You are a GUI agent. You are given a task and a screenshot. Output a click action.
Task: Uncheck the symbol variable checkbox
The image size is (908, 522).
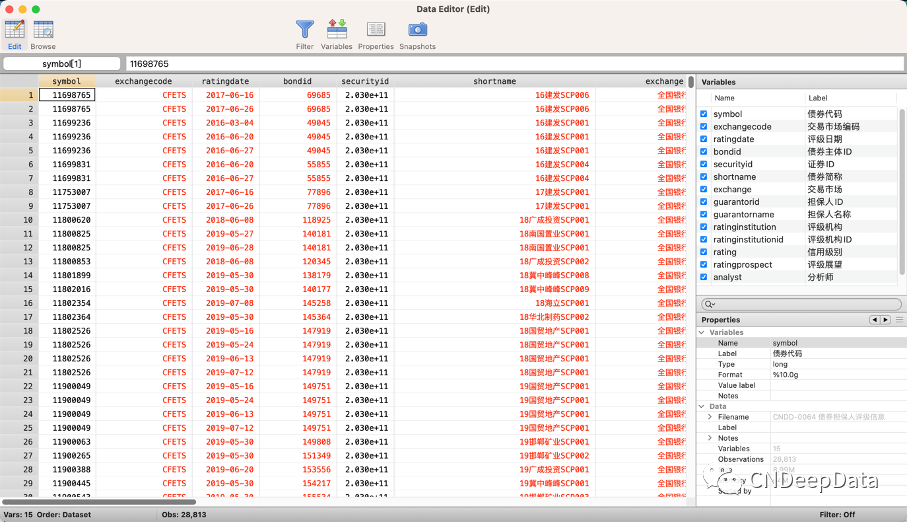click(704, 114)
